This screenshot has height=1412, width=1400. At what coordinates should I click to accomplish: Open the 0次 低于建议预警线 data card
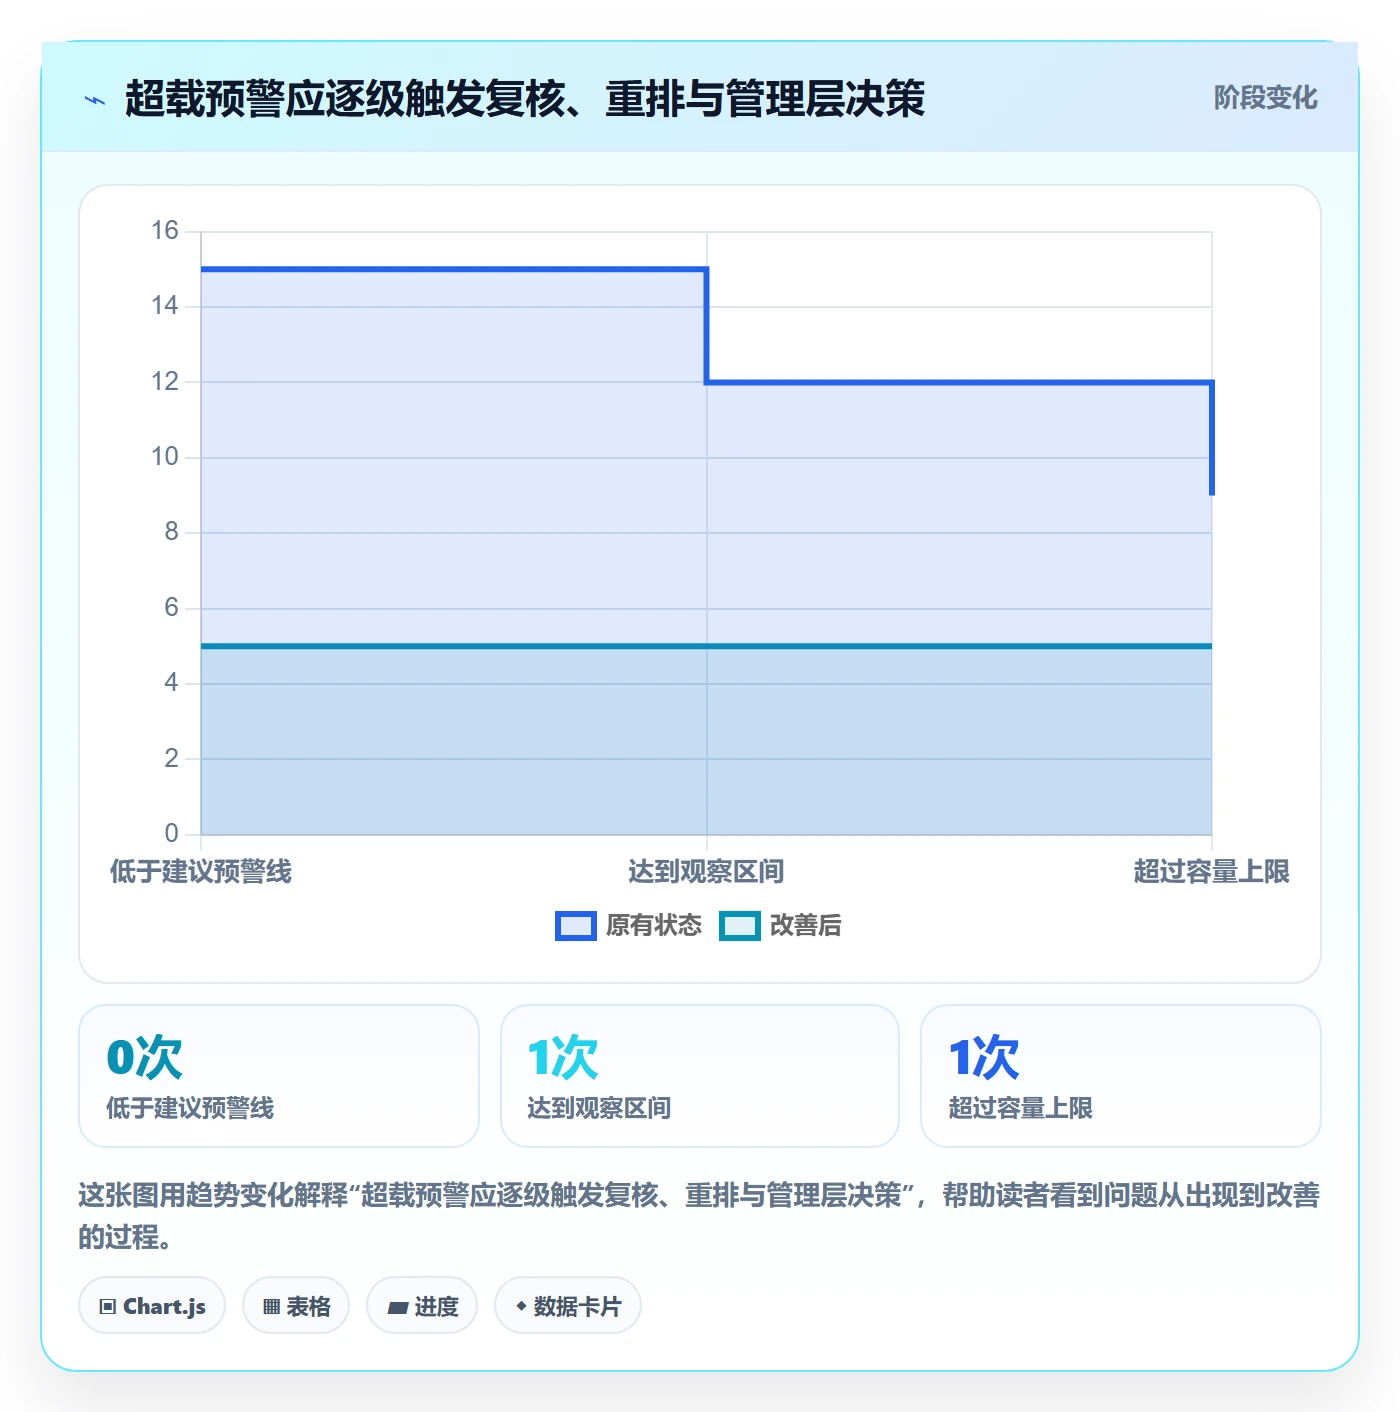279,1076
